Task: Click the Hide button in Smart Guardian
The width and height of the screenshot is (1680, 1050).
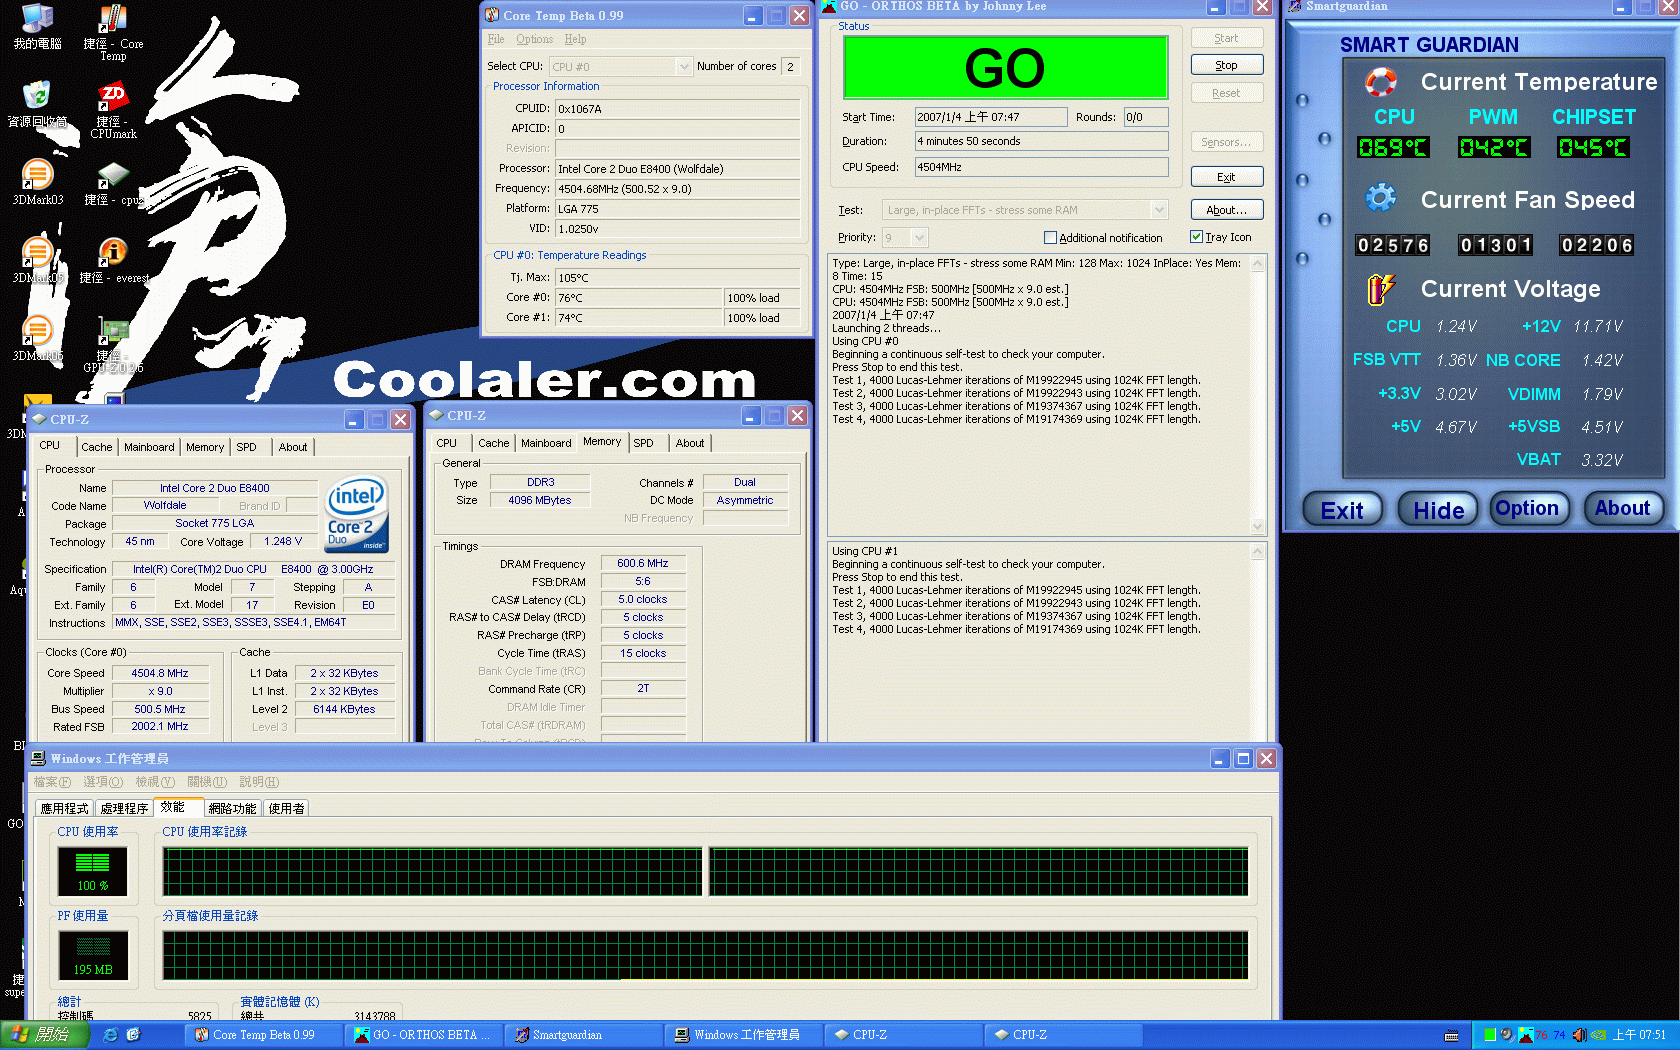Action: (x=1438, y=510)
